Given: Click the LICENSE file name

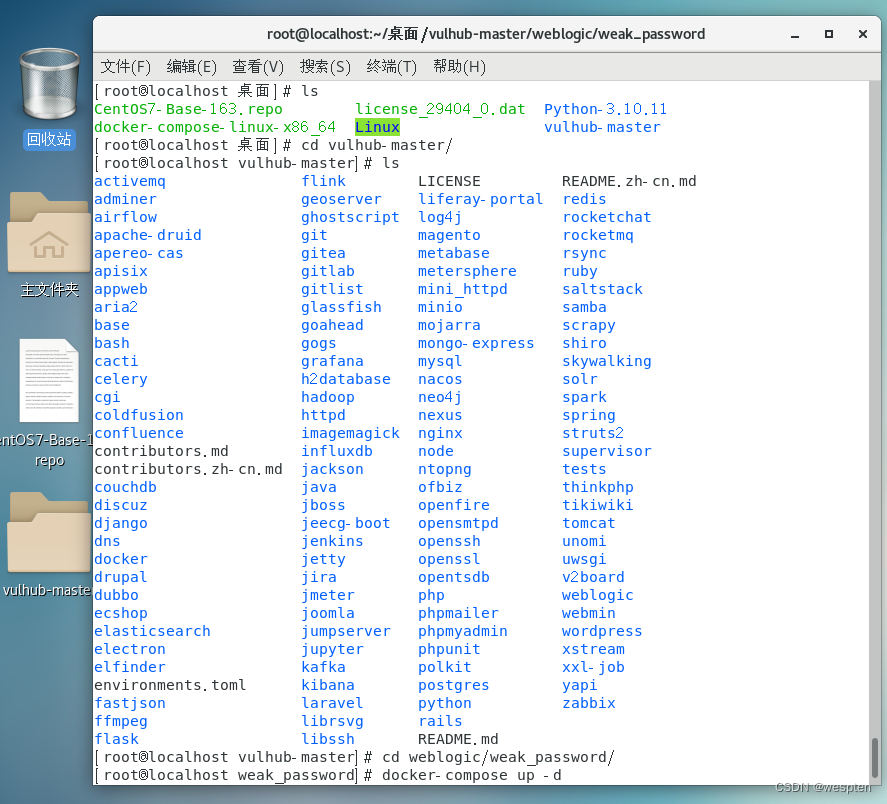Looking at the screenshot, I should (449, 181).
